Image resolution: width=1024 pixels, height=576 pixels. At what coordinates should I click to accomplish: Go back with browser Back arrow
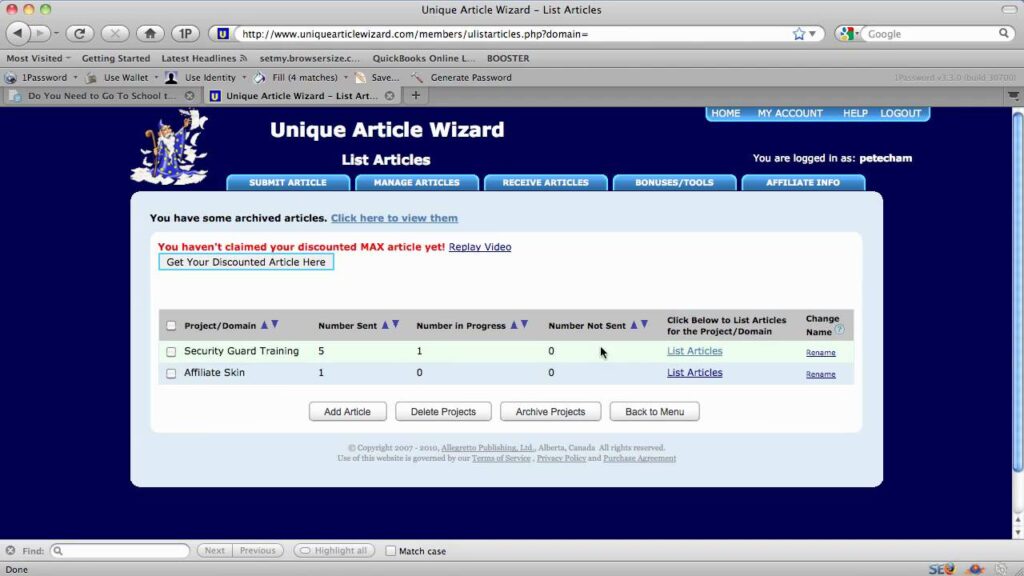coord(18,33)
